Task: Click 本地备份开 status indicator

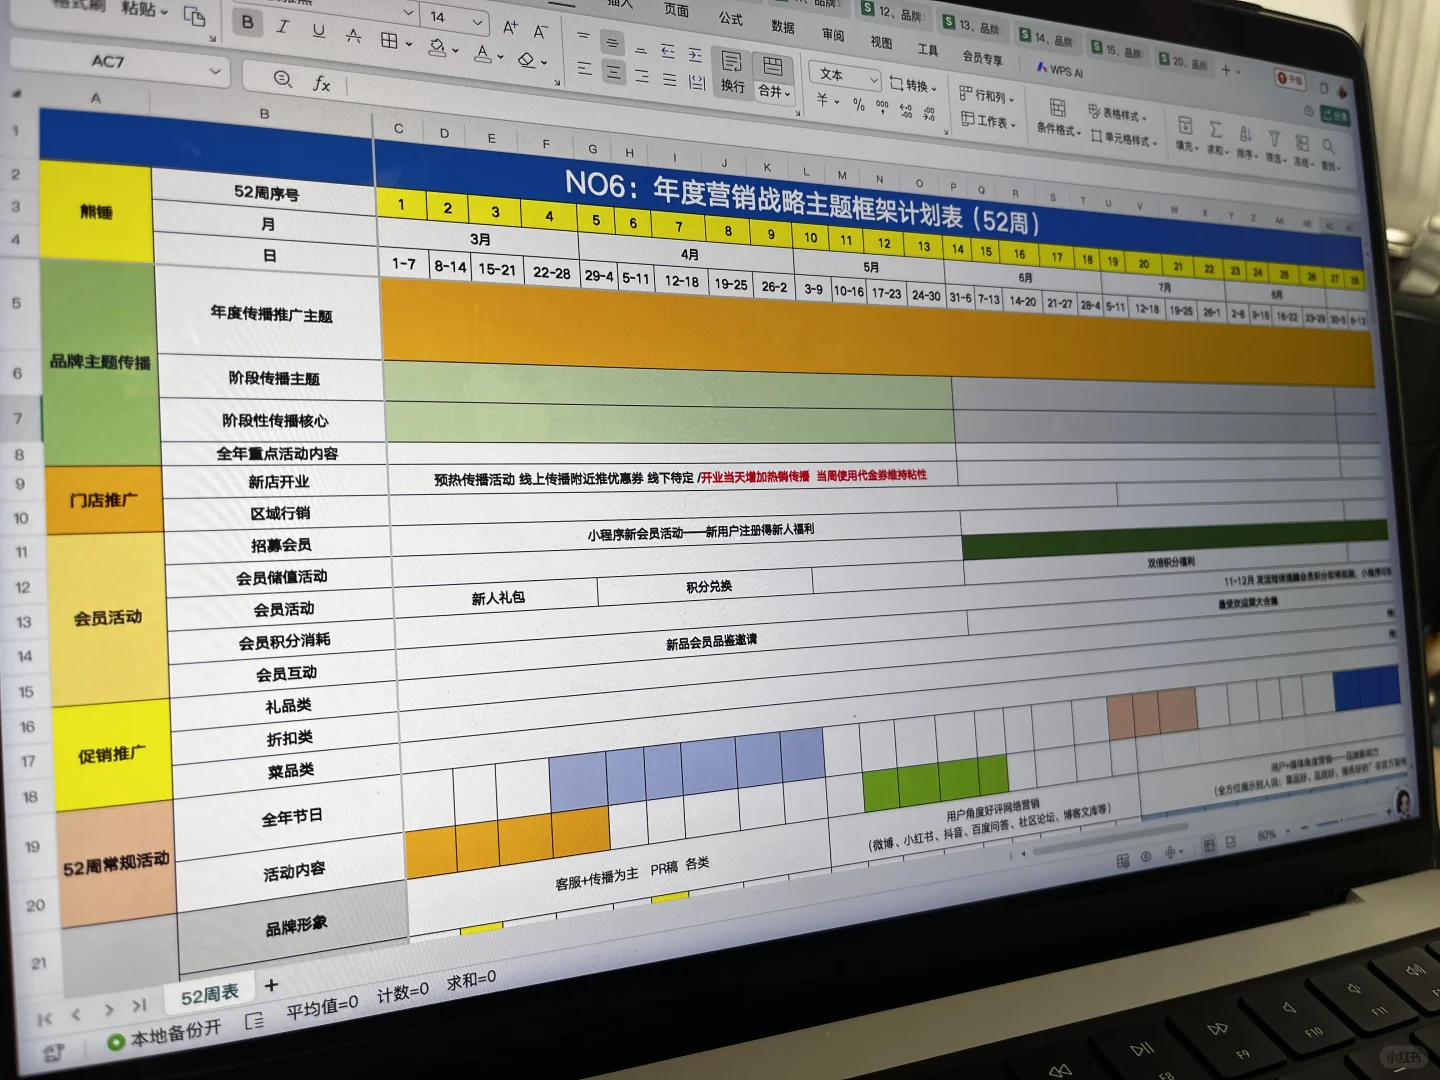Action: pyautogui.click(x=164, y=1035)
